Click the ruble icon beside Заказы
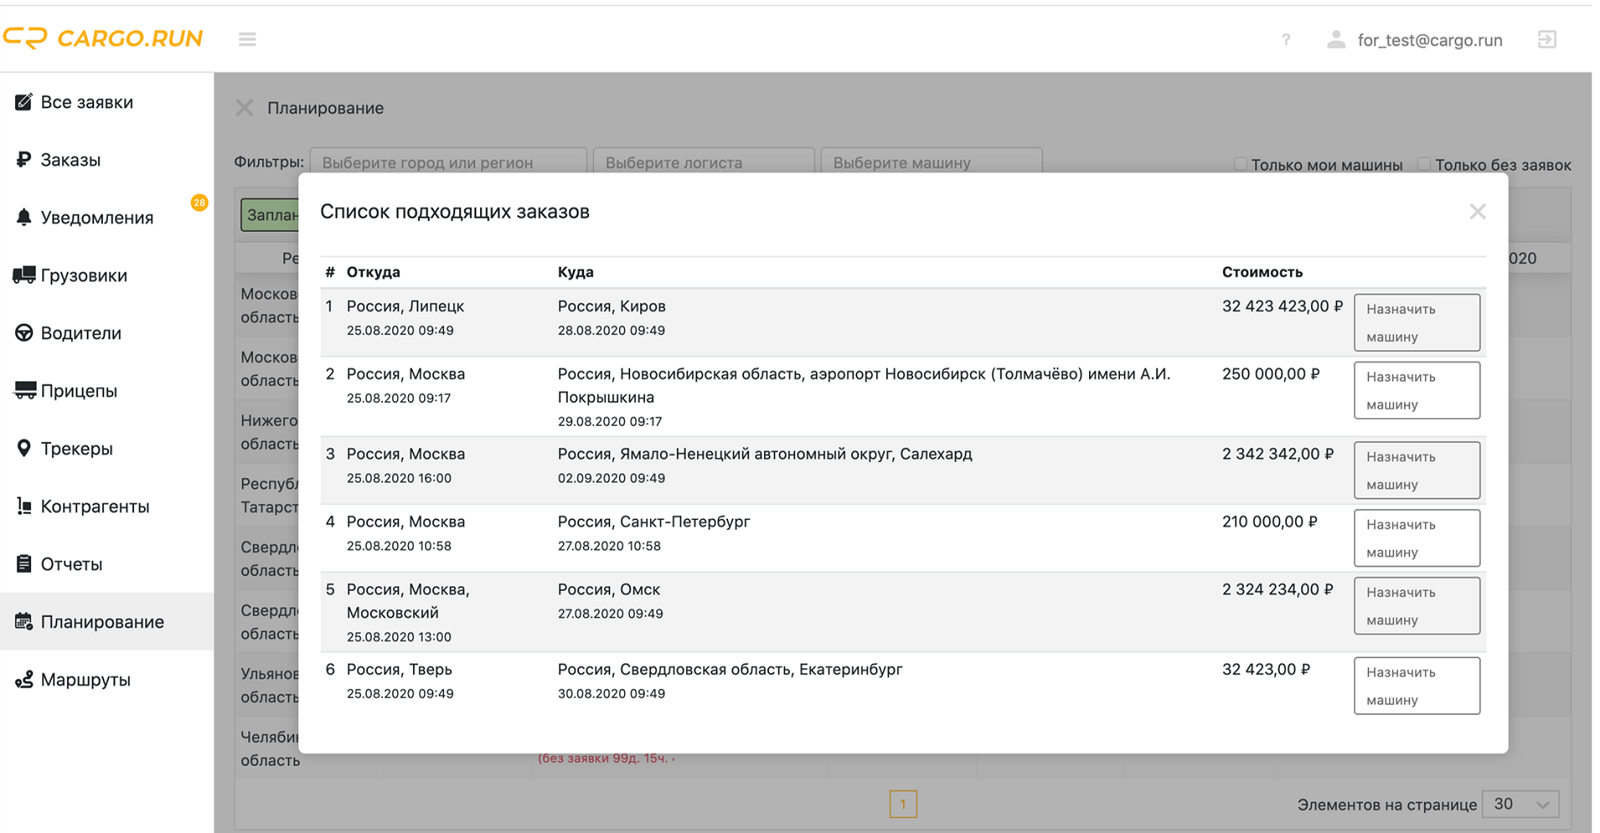Image resolution: width=1600 pixels, height=833 pixels. (24, 160)
